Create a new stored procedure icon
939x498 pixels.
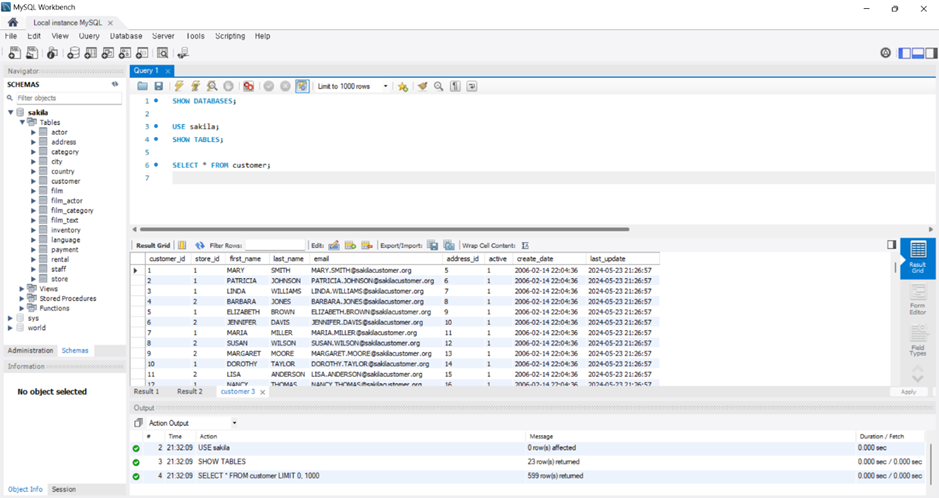coord(125,53)
